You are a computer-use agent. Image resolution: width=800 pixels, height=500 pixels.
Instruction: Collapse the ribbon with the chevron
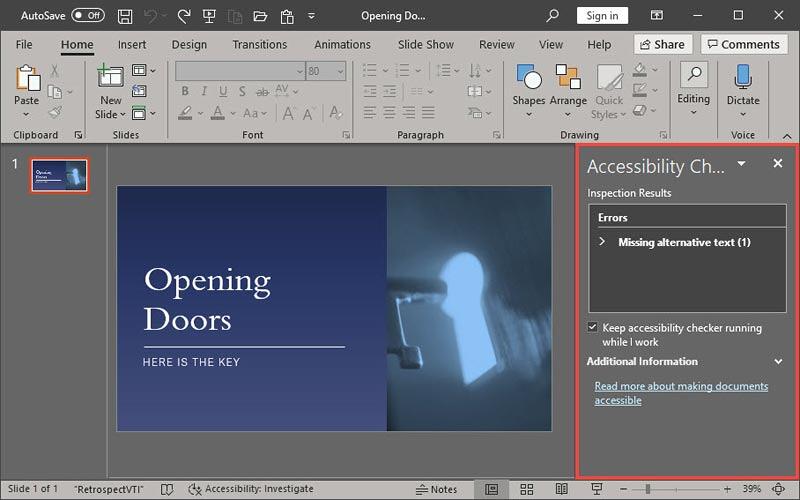[x=787, y=136]
